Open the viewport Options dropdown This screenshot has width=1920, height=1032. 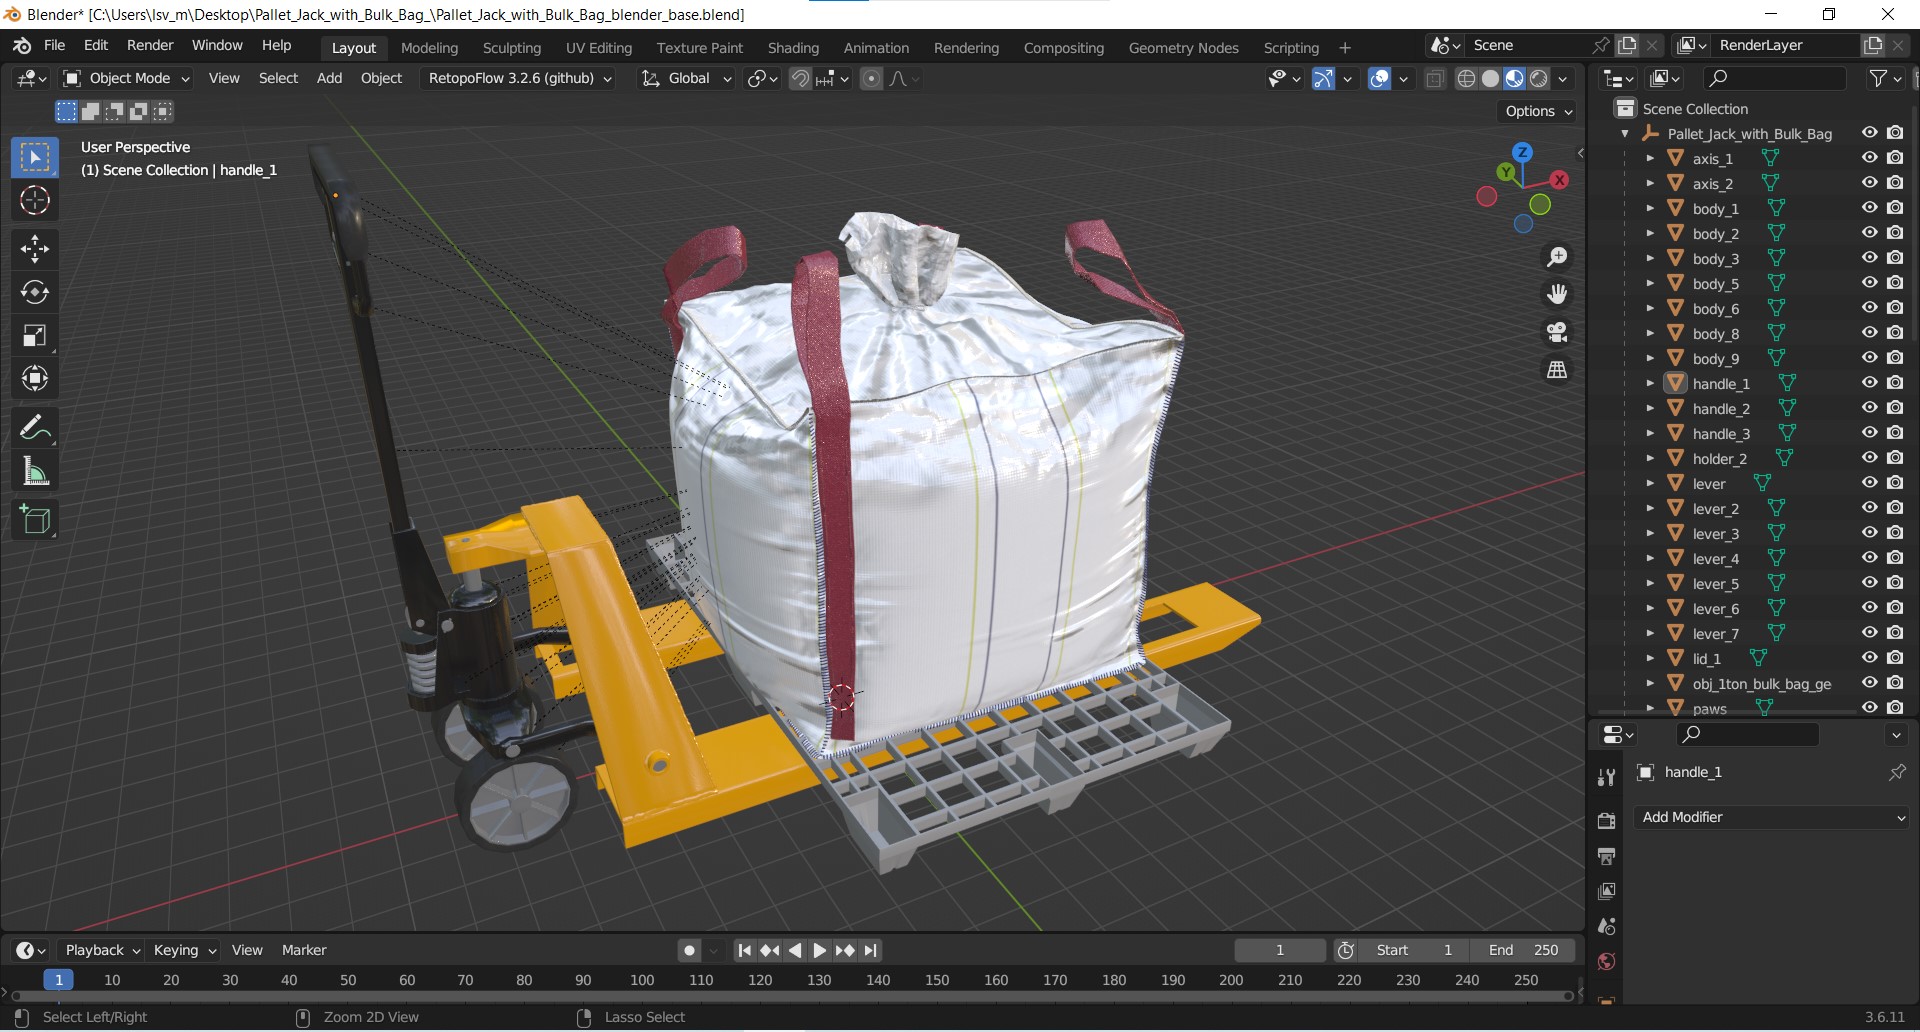[x=1539, y=111]
